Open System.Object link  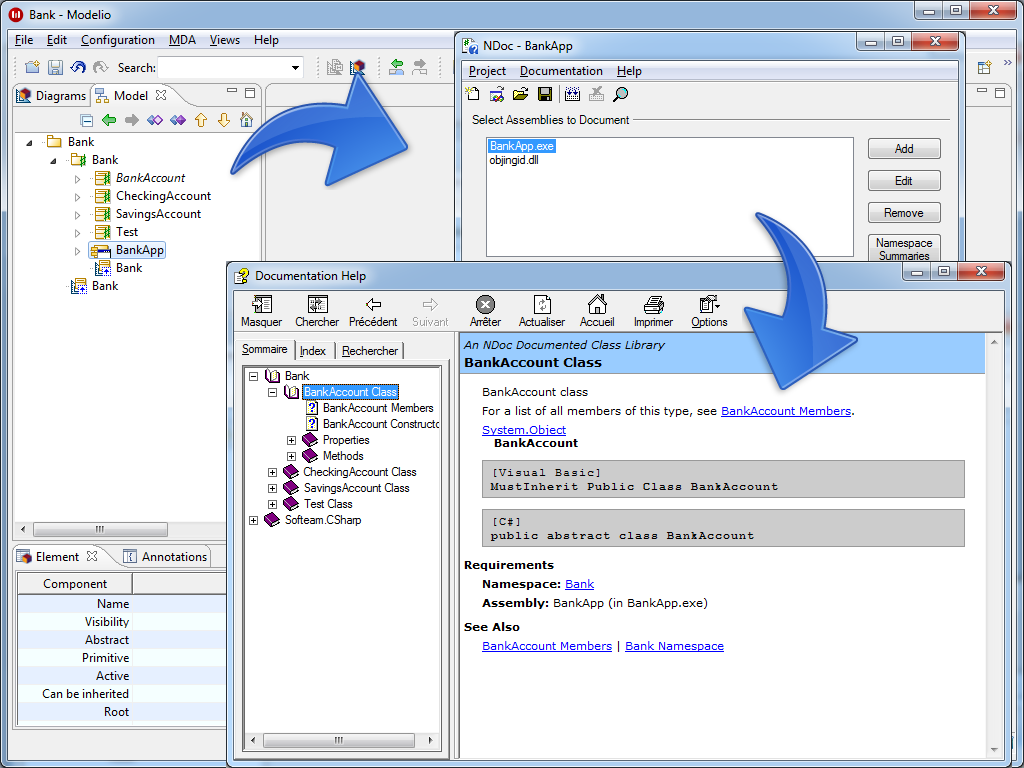point(524,430)
